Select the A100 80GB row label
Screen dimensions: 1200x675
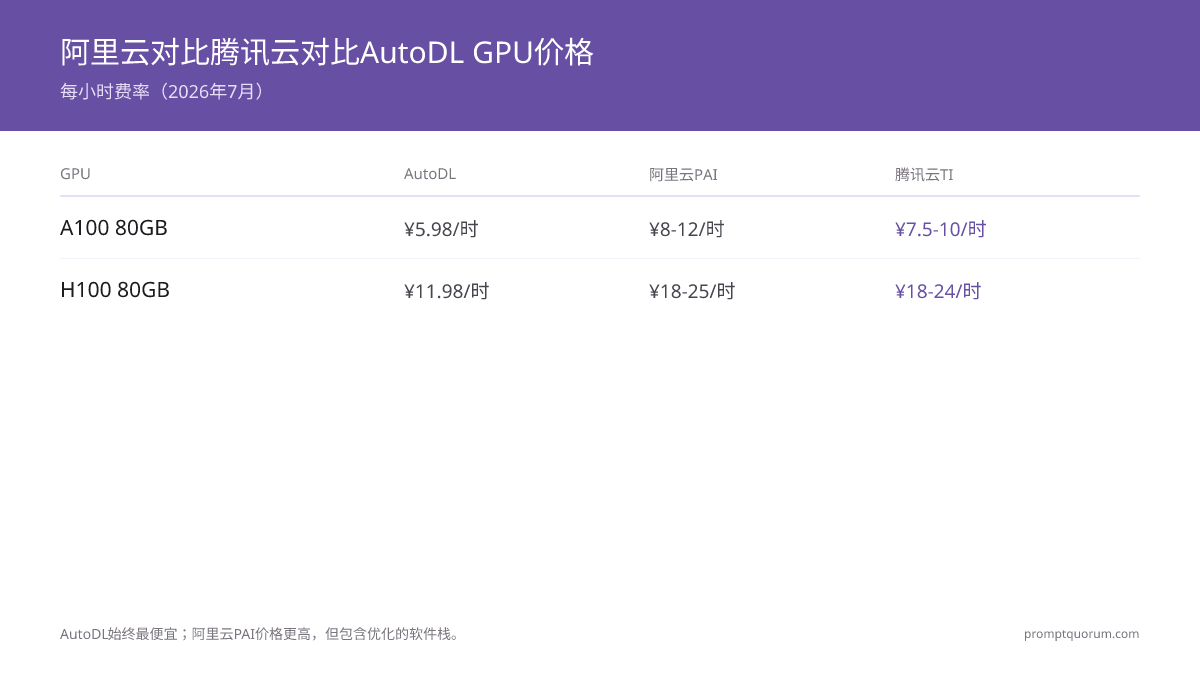[x=114, y=228]
